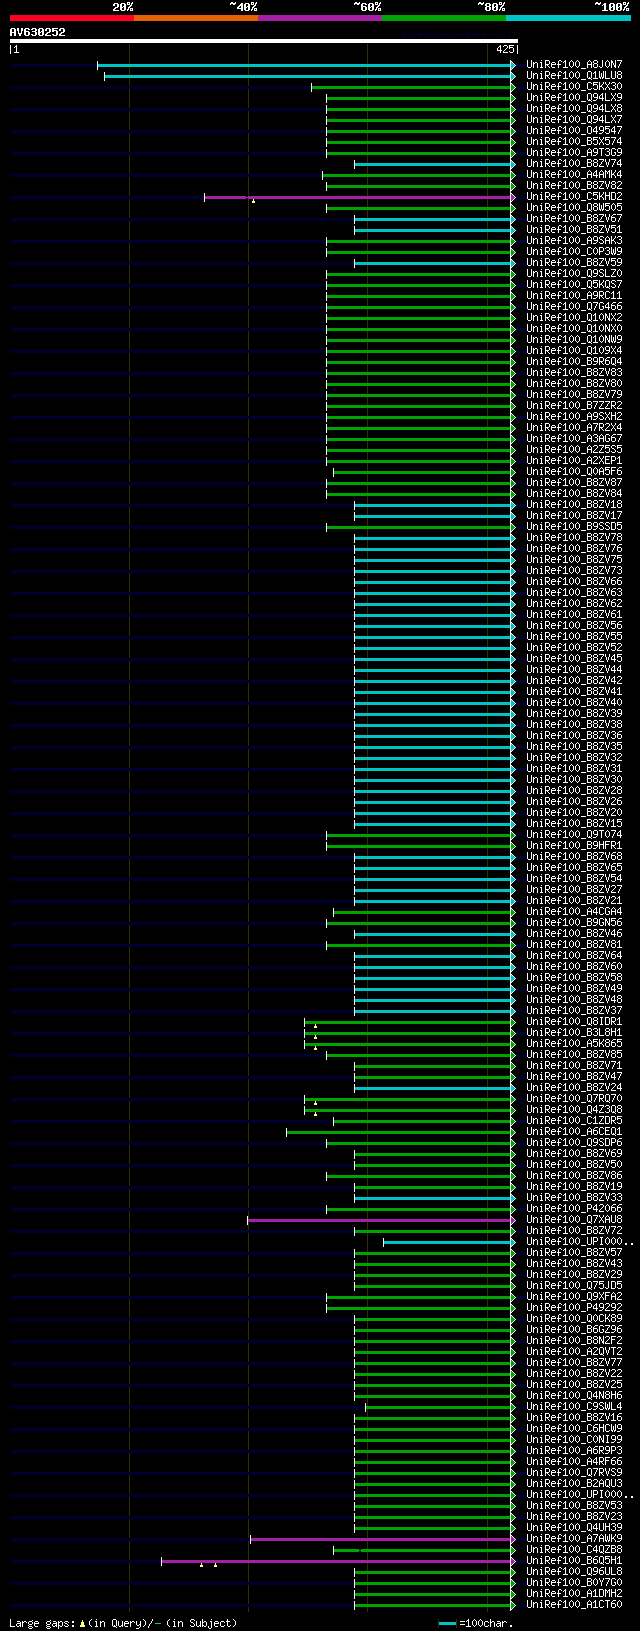
Task: Select the UniRef100_Q8IDR1 label
Action: coord(574,1022)
